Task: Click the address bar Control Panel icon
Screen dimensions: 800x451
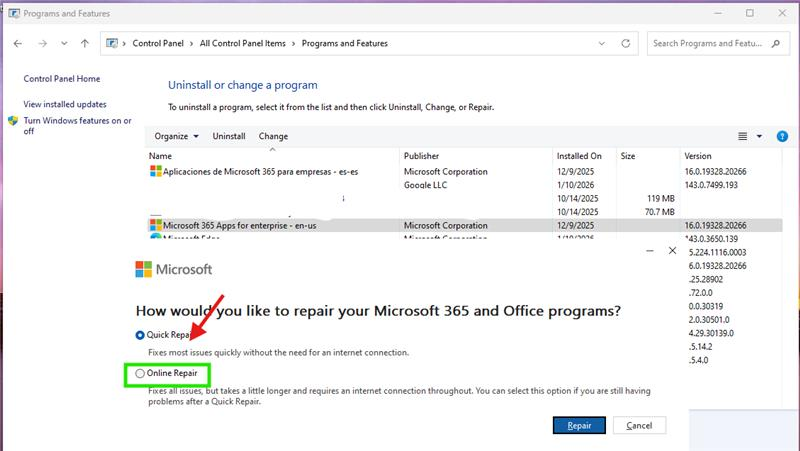Action: 112,43
